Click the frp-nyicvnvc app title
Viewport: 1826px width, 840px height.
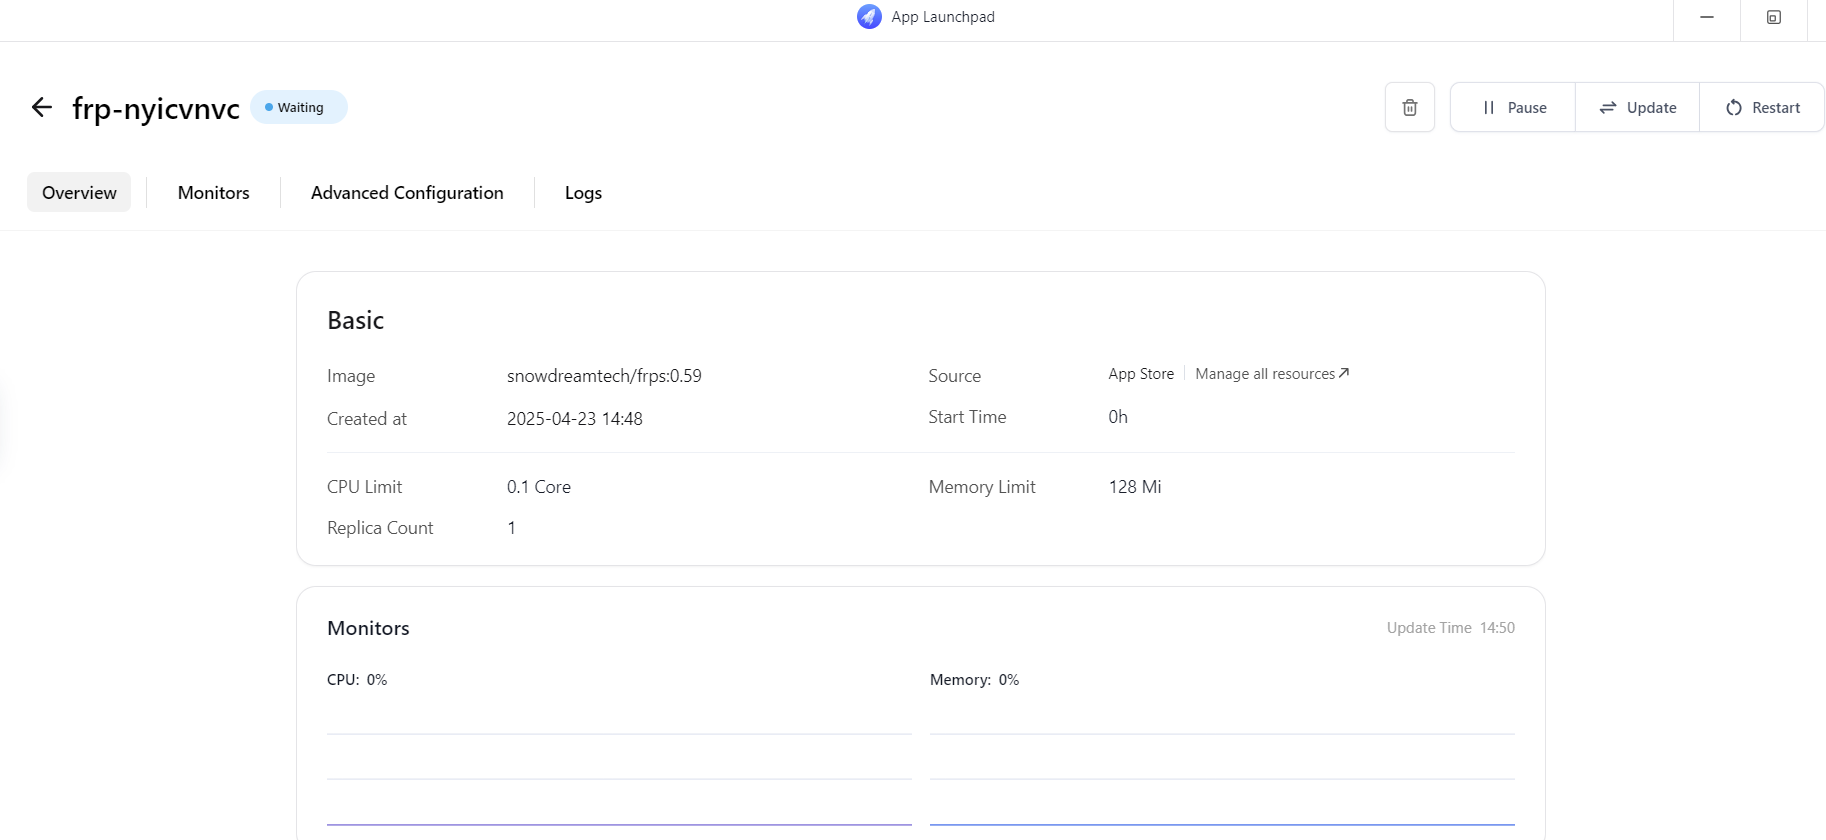[156, 108]
